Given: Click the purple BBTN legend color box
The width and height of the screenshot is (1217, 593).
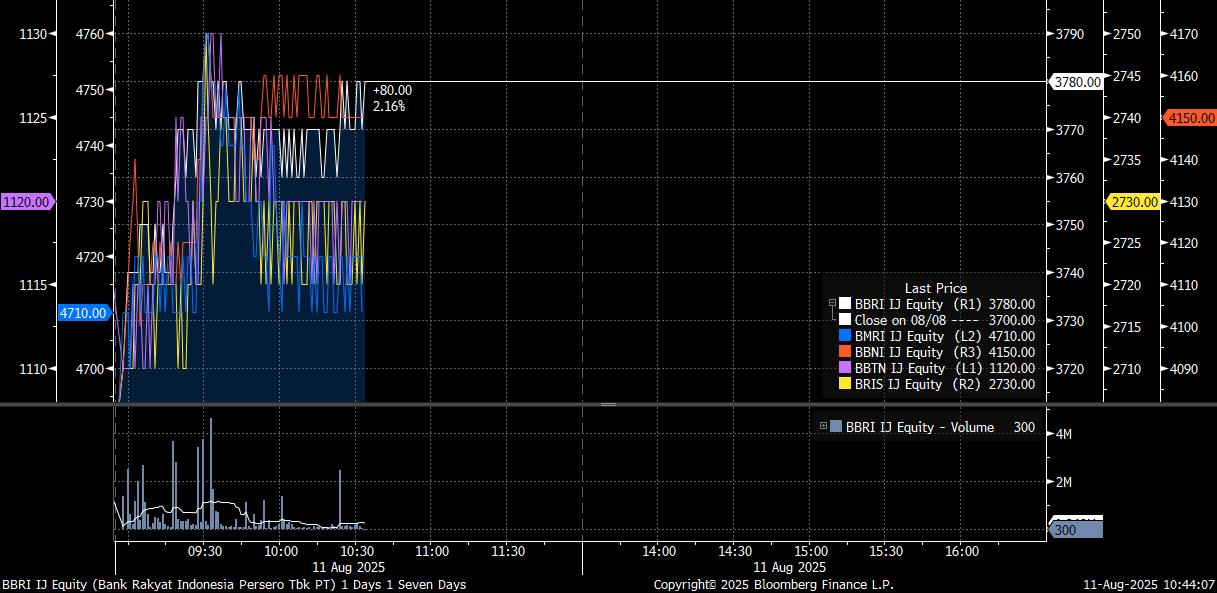Looking at the screenshot, I should tap(845, 368).
